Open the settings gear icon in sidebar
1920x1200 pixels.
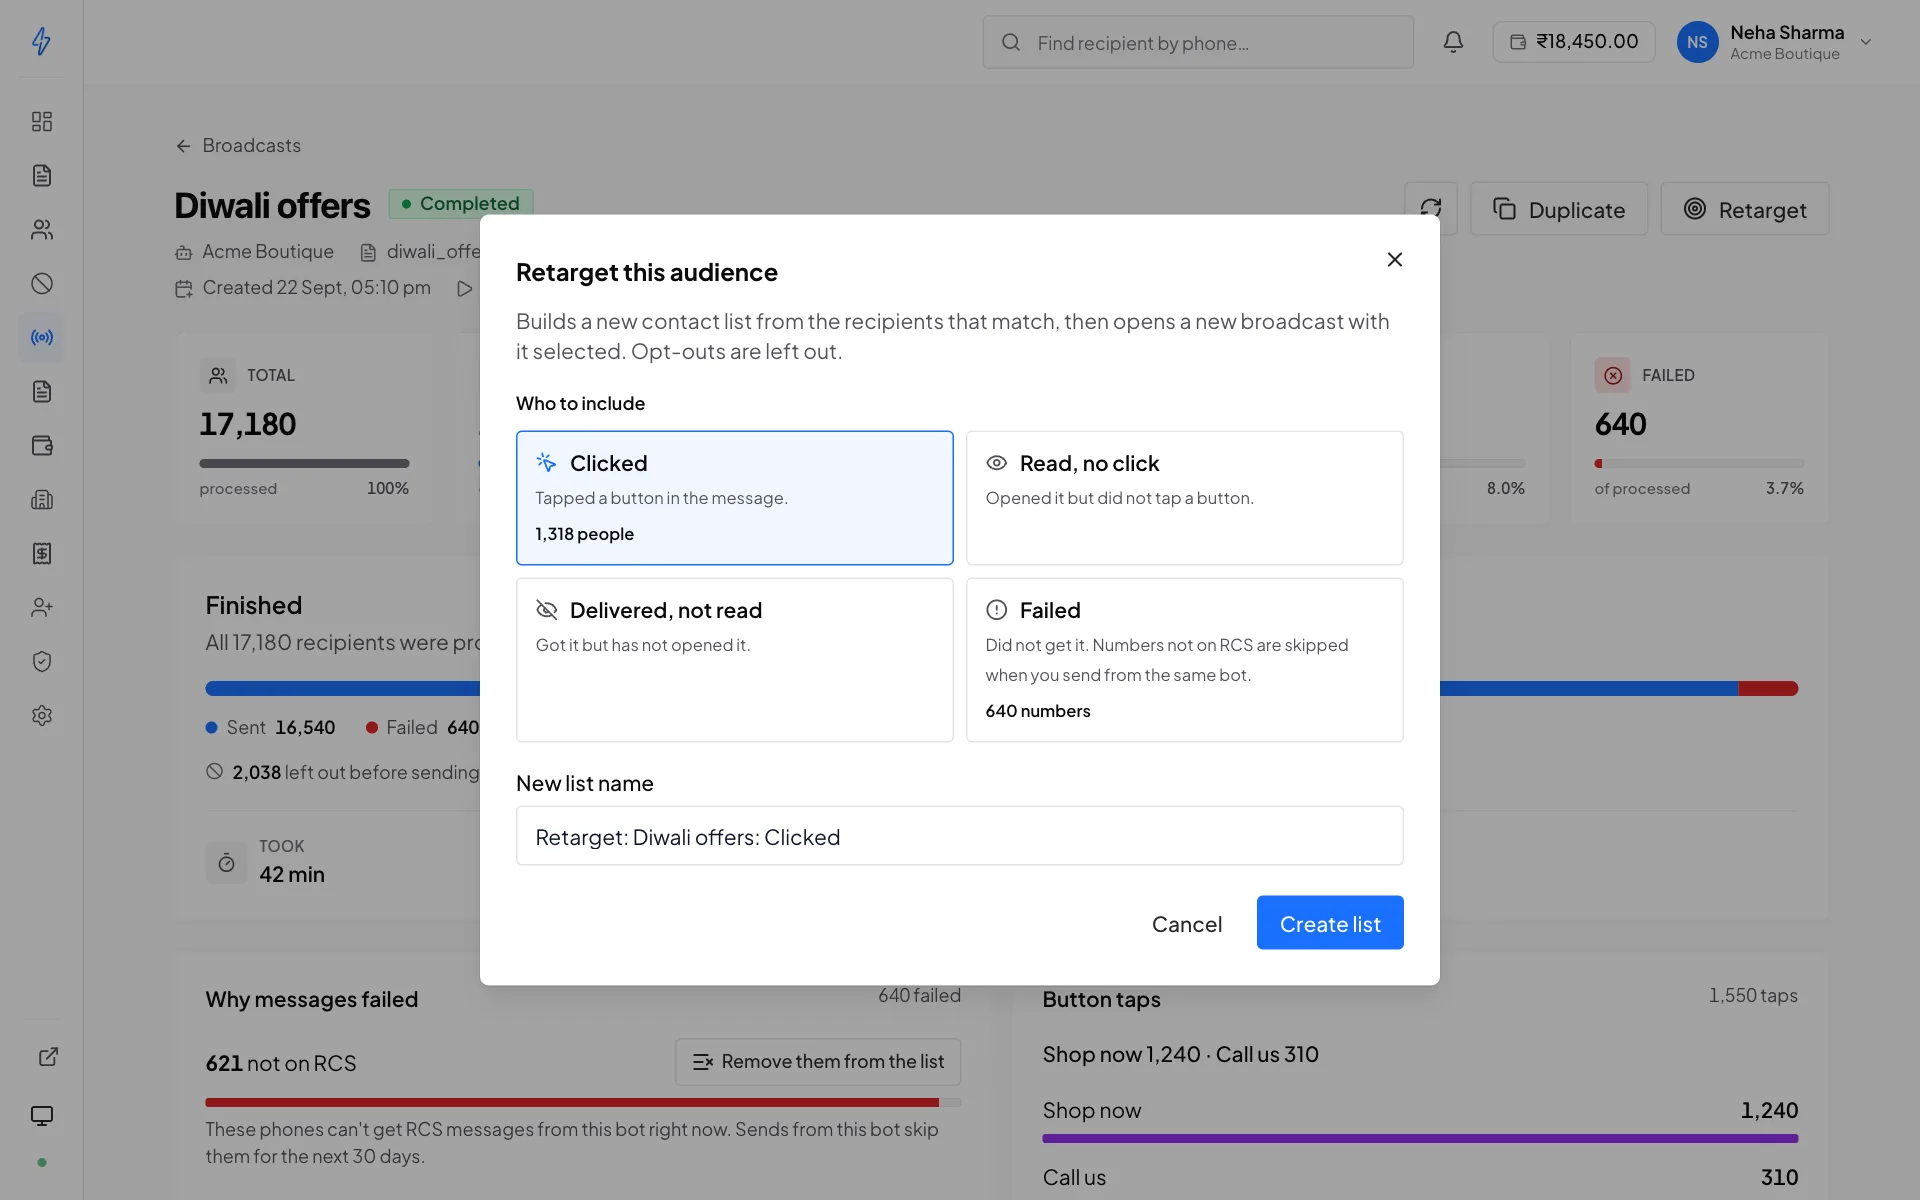[x=41, y=715]
